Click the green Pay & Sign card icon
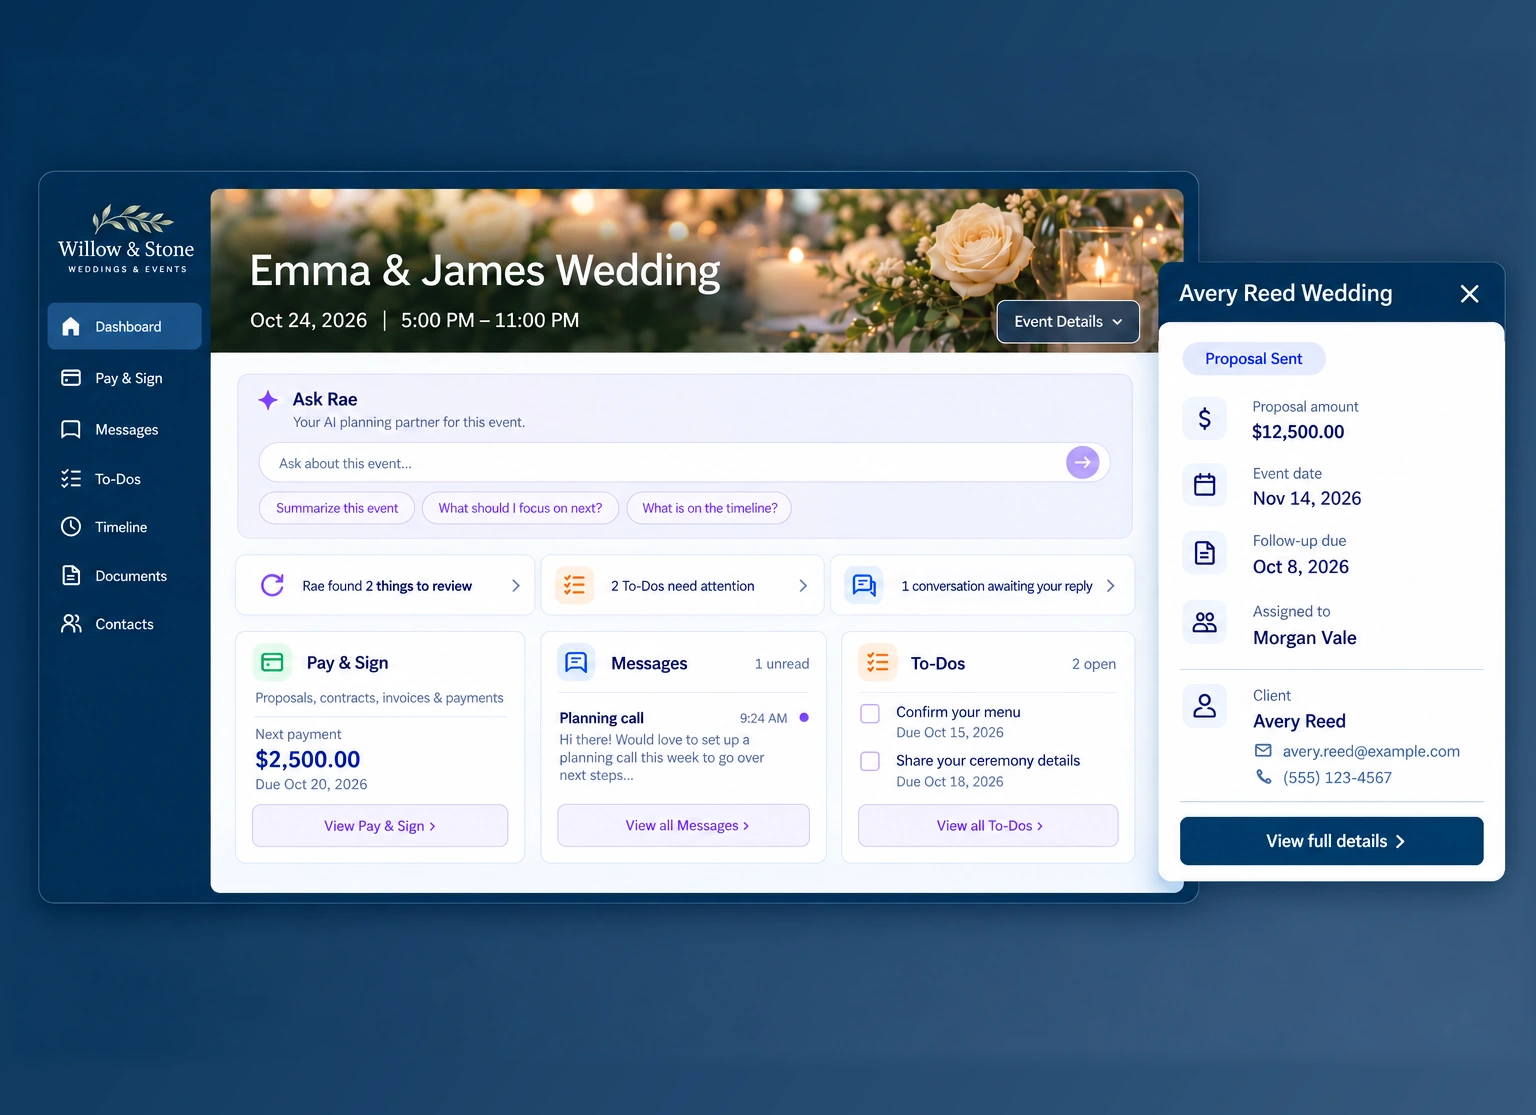The height and width of the screenshot is (1115, 1536). pos(272,662)
